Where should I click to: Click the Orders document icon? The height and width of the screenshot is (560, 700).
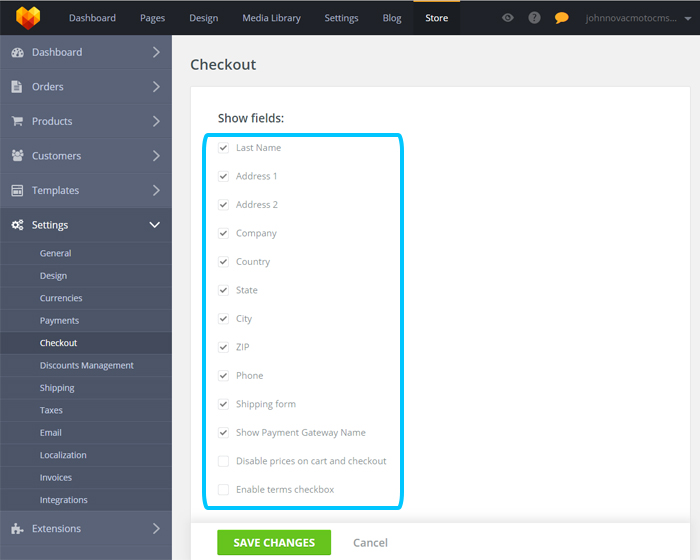17,87
